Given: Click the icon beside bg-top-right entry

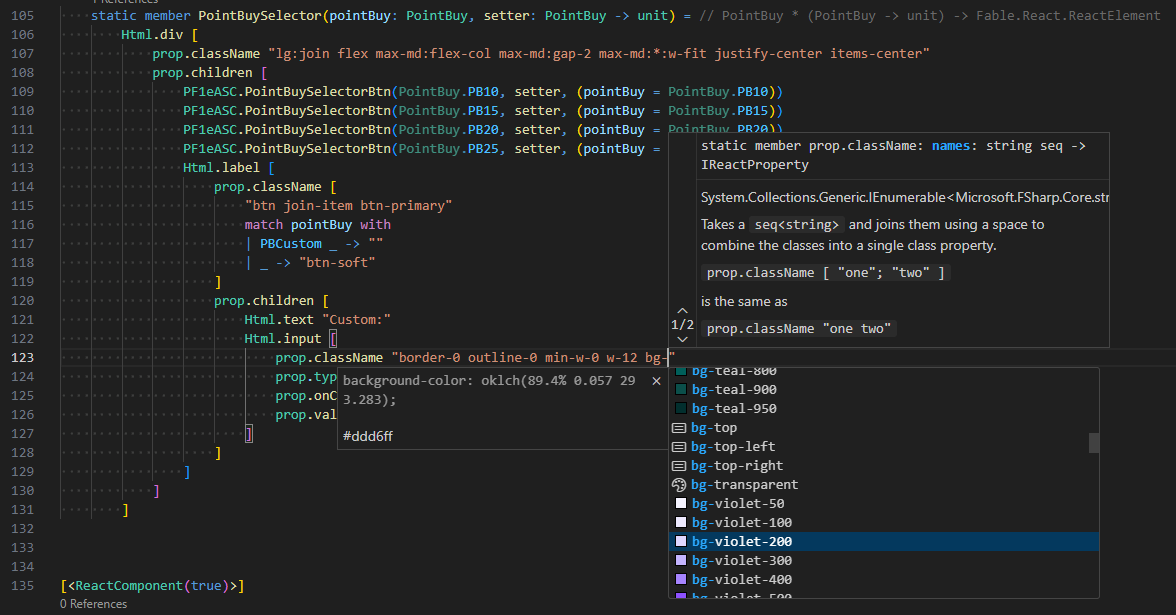Looking at the screenshot, I should pyautogui.click(x=681, y=465).
